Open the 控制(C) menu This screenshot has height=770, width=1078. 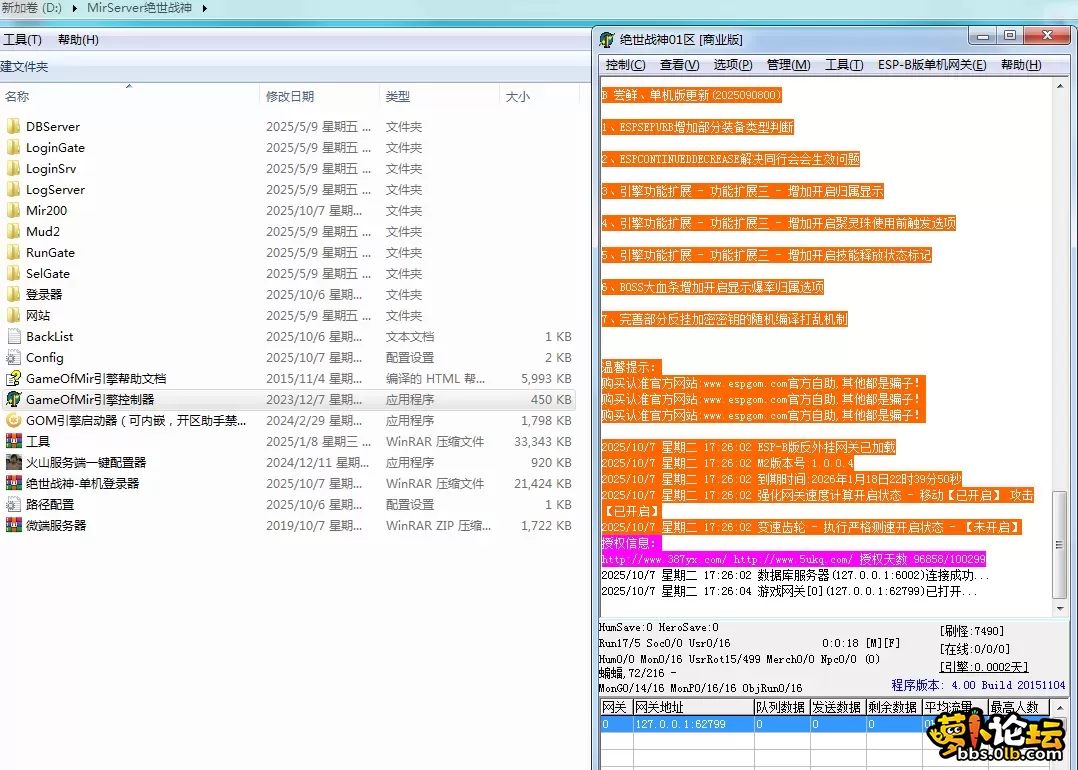pyautogui.click(x=625, y=65)
